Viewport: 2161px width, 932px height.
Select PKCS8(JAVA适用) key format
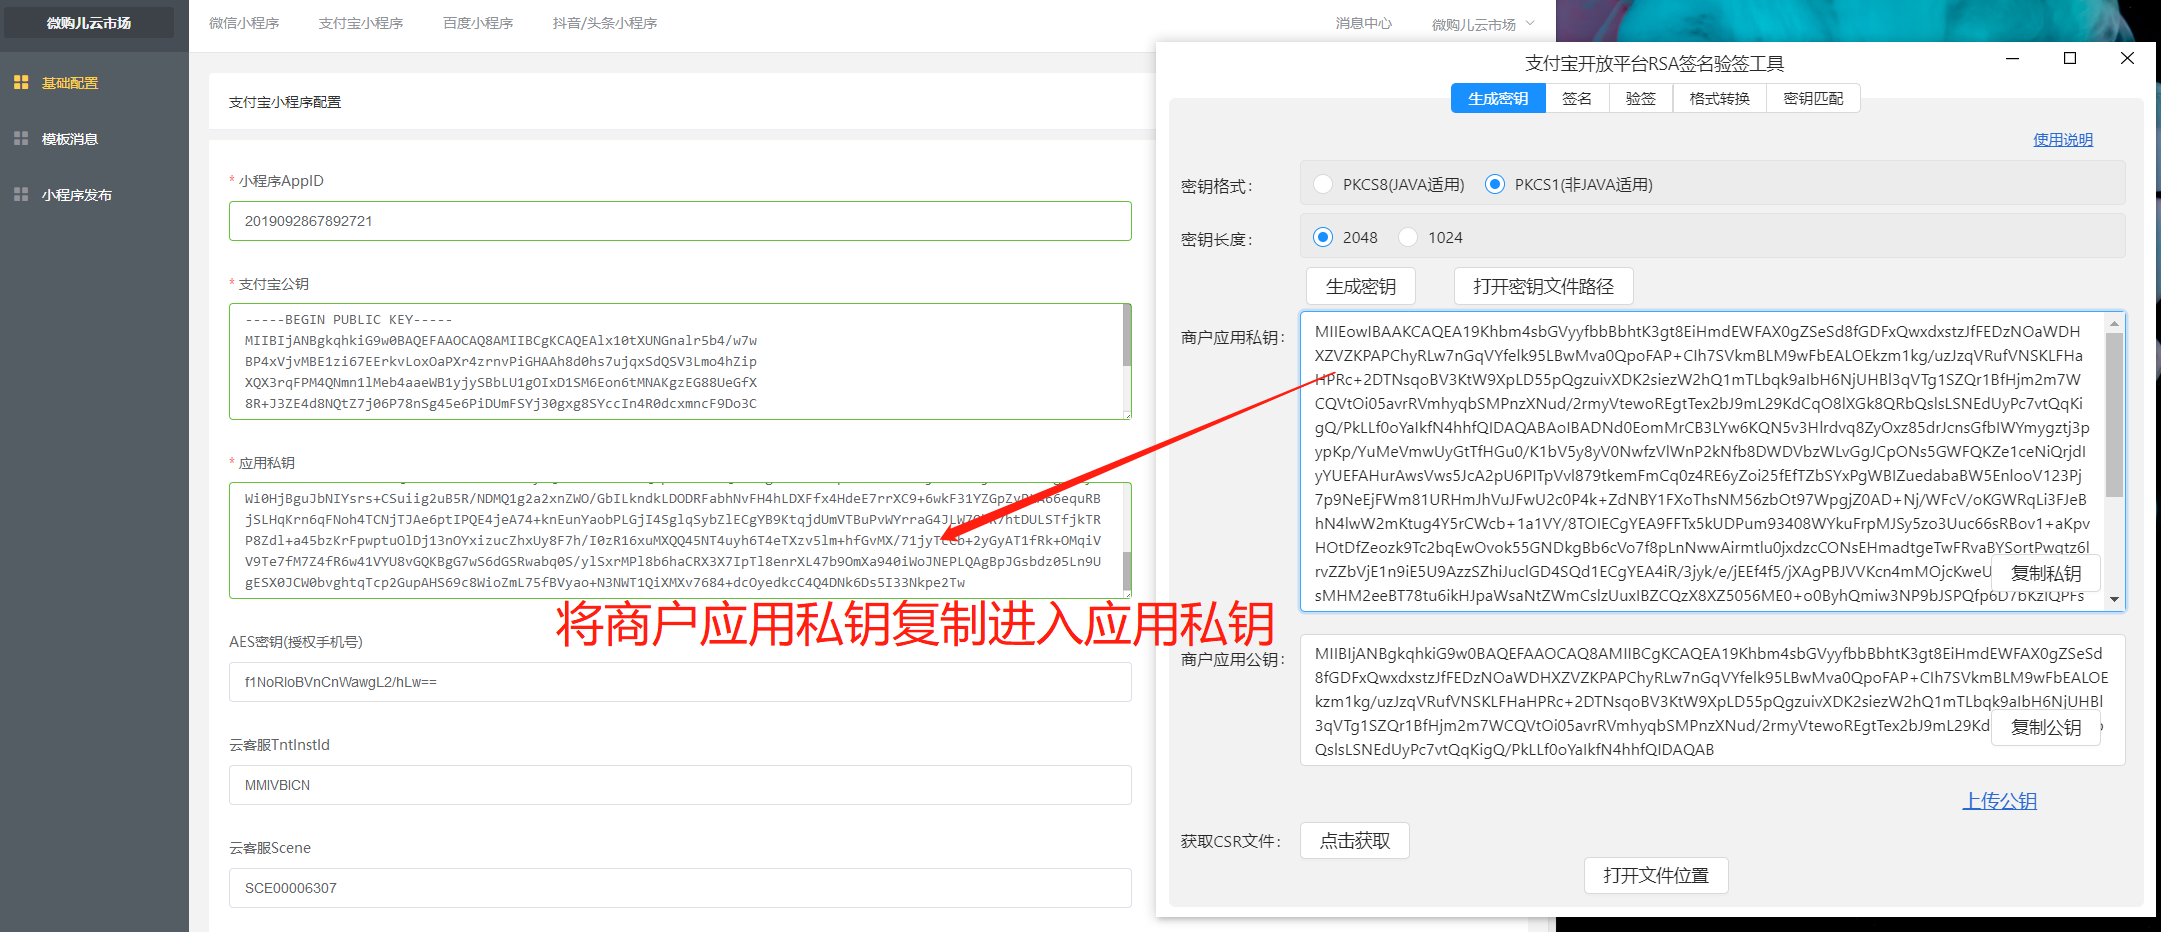pyautogui.click(x=1323, y=184)
